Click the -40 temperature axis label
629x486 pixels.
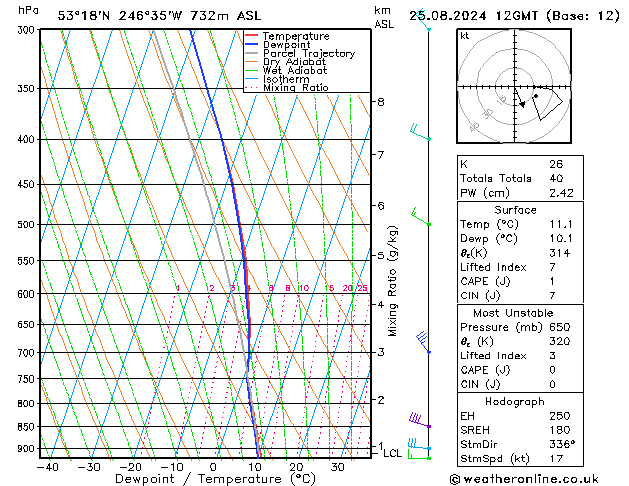(47, 467)
